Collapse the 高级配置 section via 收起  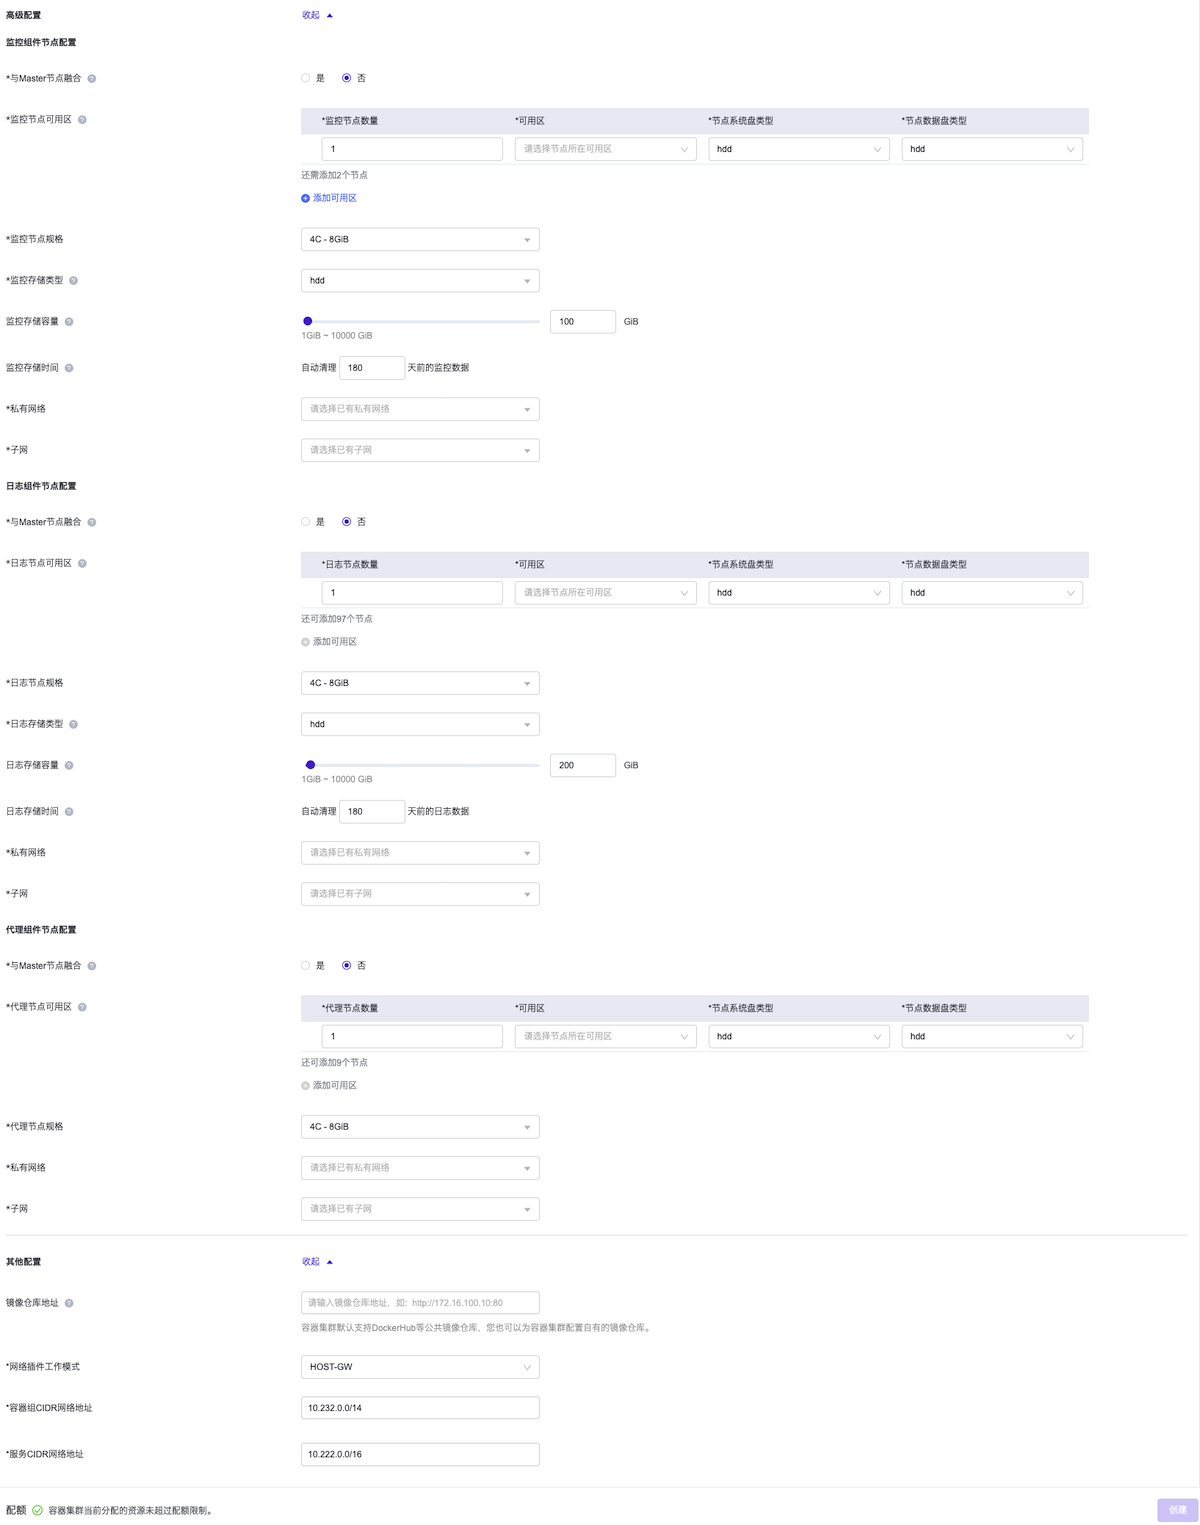pos(317,15)
